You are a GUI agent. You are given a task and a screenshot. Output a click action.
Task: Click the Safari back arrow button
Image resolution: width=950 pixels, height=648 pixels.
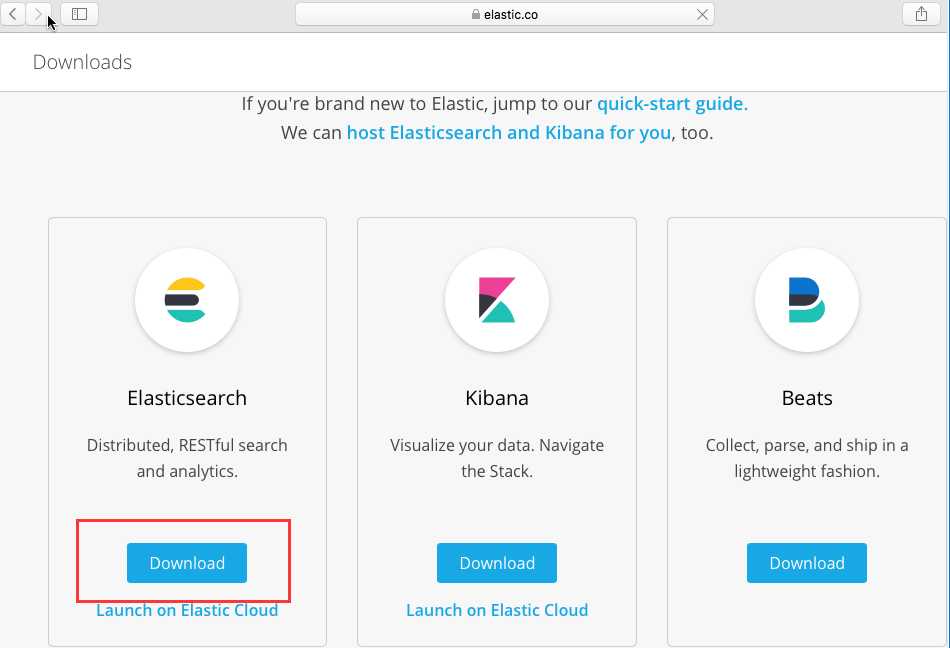(x=12, y=14)
